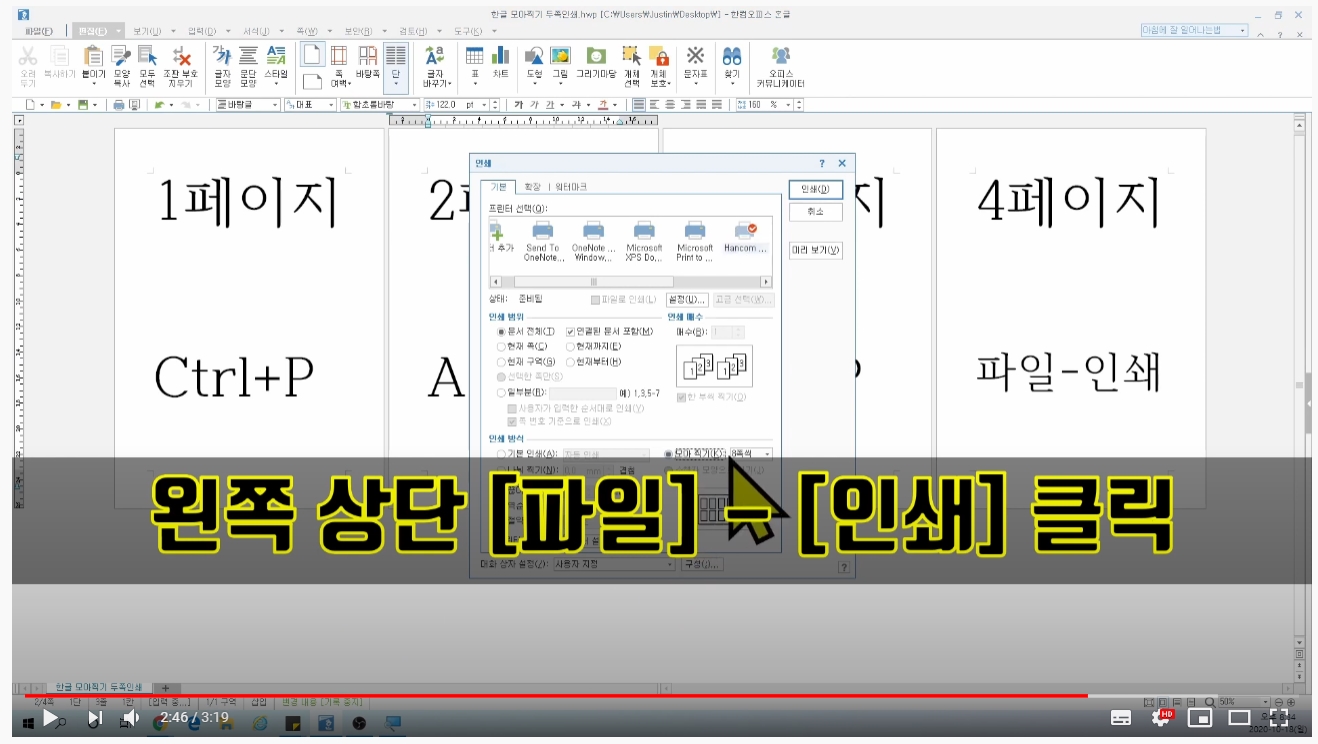Click the 그림 (picture) icon
Viewport: 1318px width, 744px height.
pyautogui.click(x=560, y=57)
